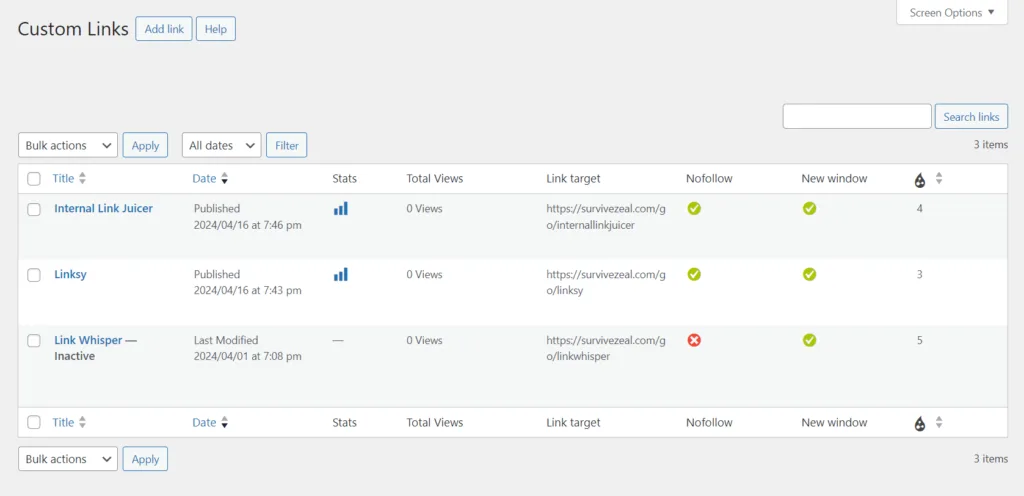Click the top Stats column header
Screen dimensions: 1024x496
tap(345, 178)
